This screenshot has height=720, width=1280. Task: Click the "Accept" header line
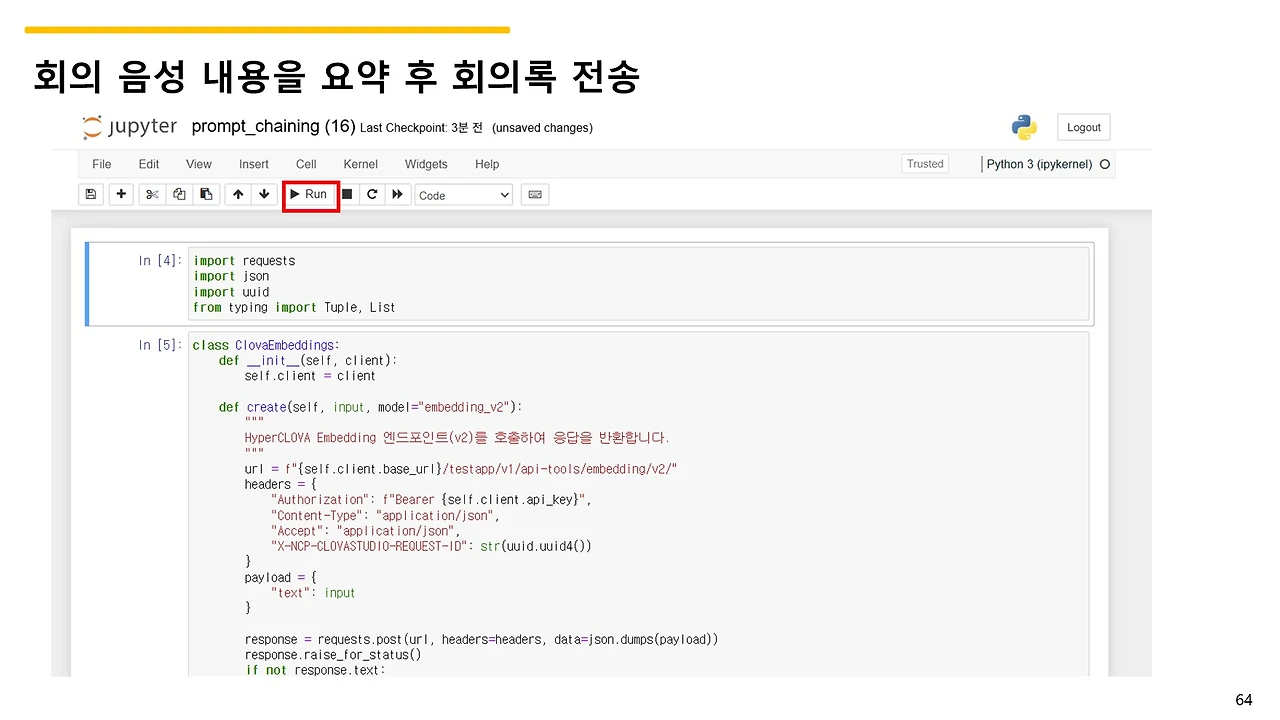tap(365, 531)
